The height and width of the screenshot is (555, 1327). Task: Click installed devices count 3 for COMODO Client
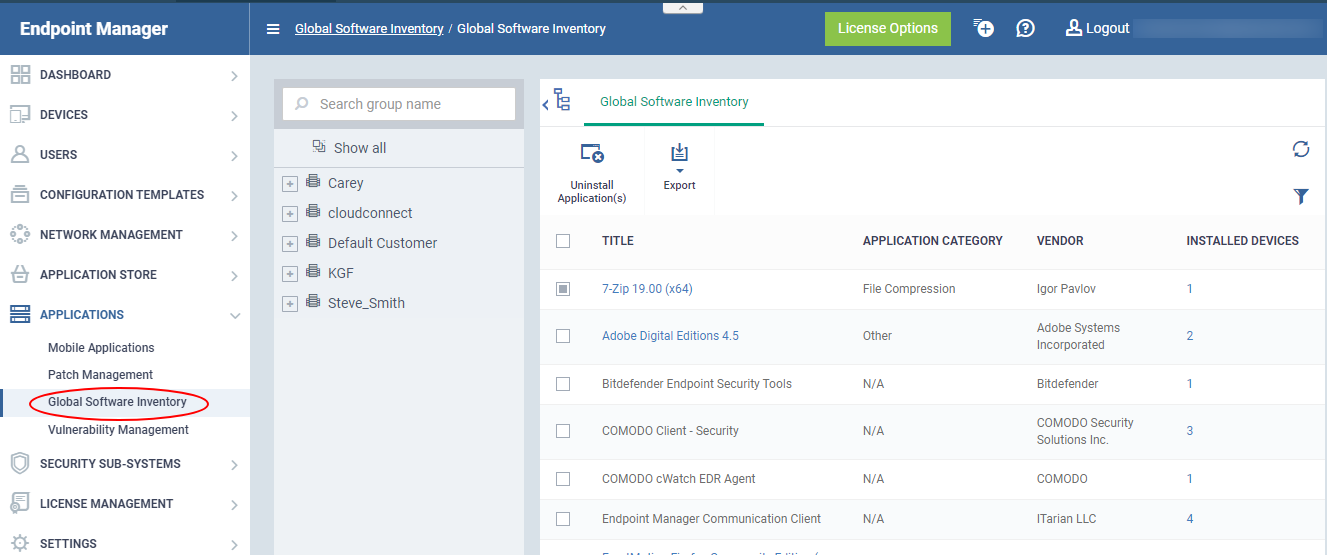coord(1190,431)
